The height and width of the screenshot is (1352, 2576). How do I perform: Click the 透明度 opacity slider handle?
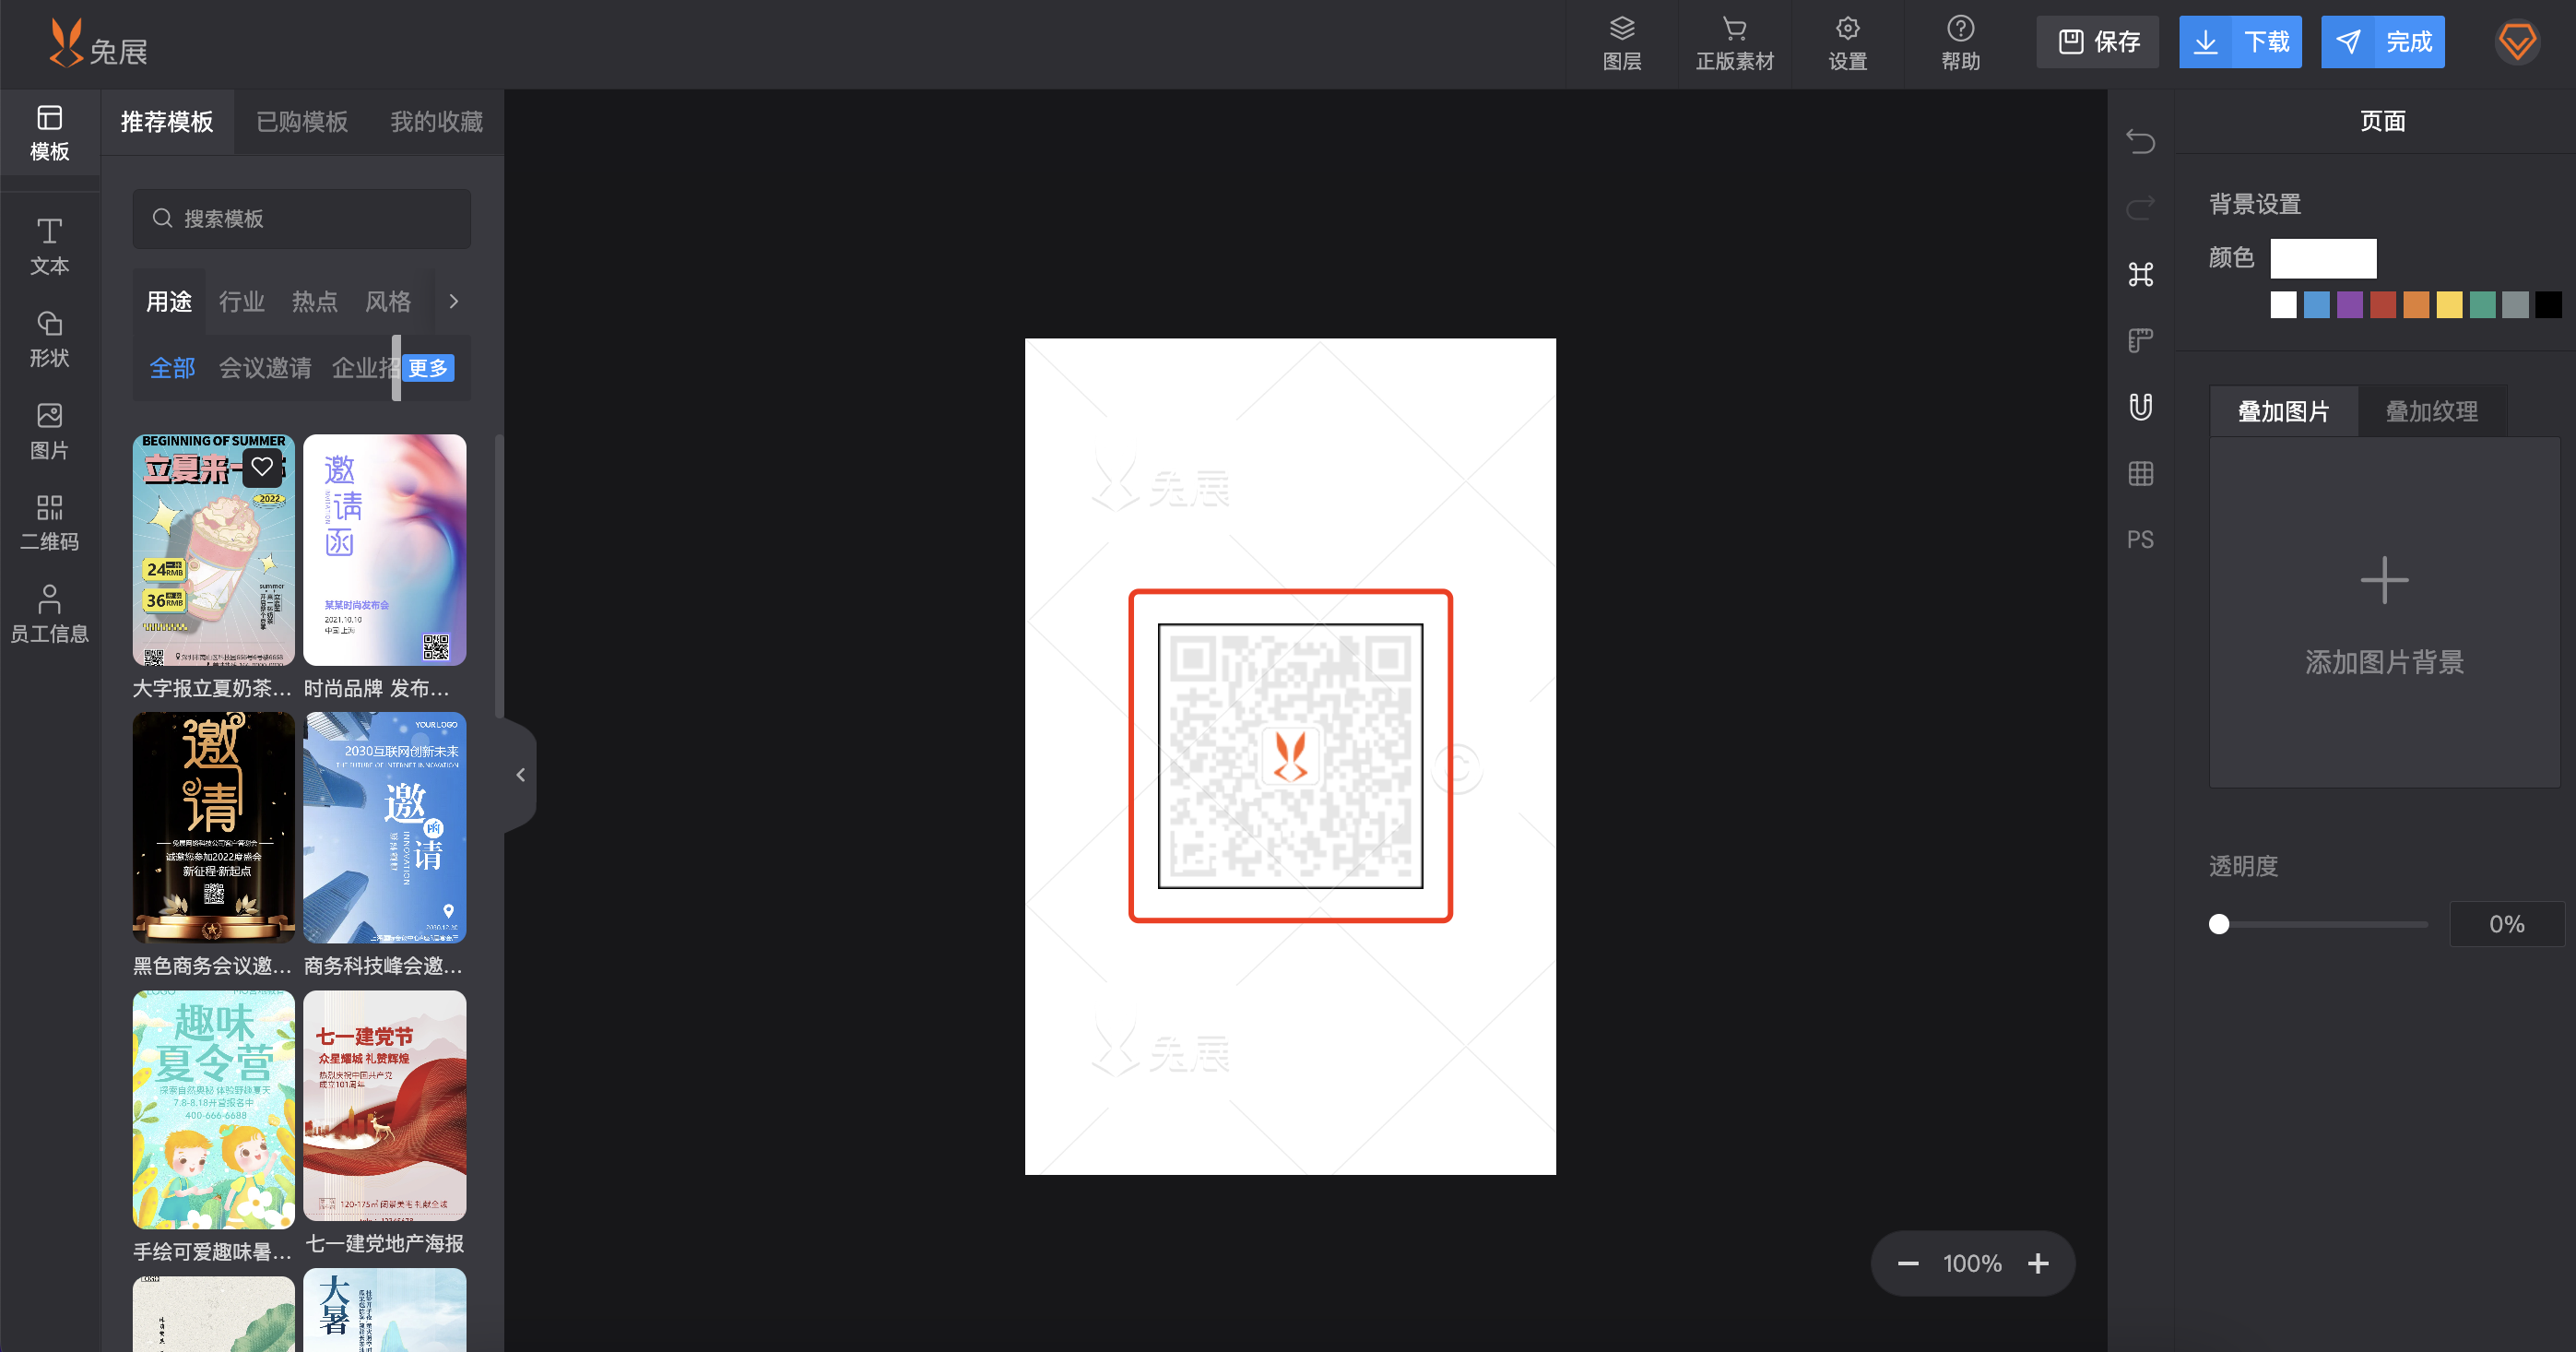click(x=2218, y=924)
